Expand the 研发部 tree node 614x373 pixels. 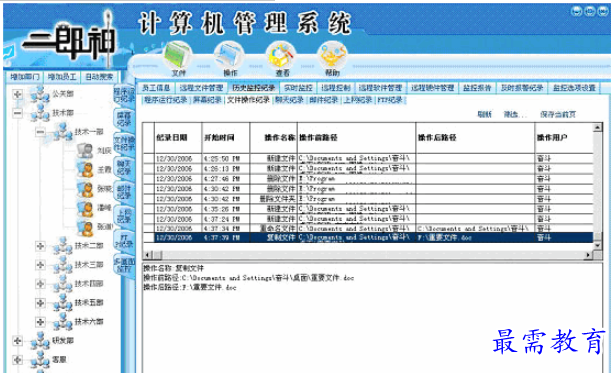(17, 341)
